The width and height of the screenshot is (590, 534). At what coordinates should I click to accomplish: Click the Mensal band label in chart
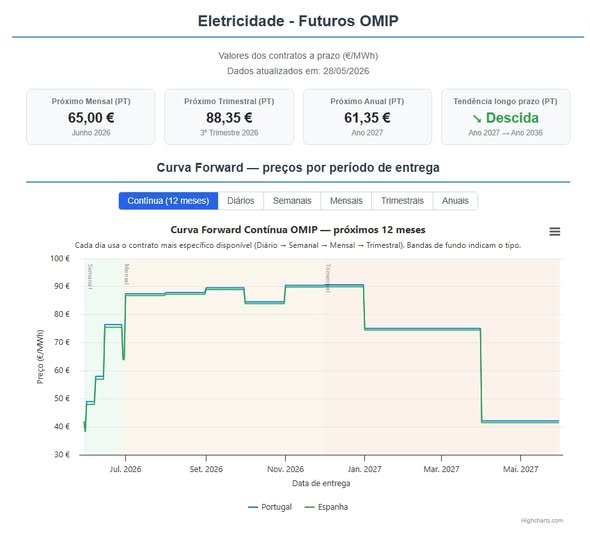click(127, 274)
